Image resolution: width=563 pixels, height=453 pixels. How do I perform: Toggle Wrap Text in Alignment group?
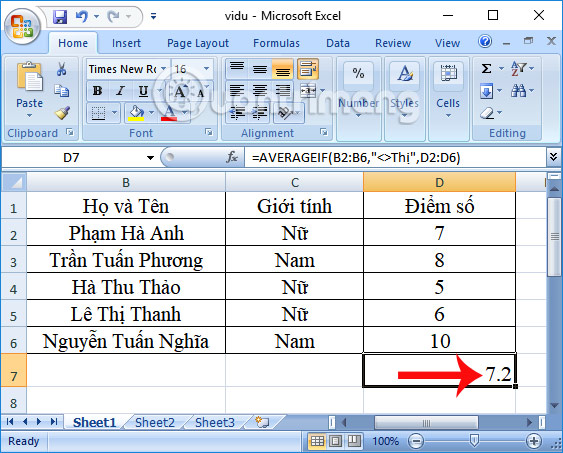[x=308, y=68]
